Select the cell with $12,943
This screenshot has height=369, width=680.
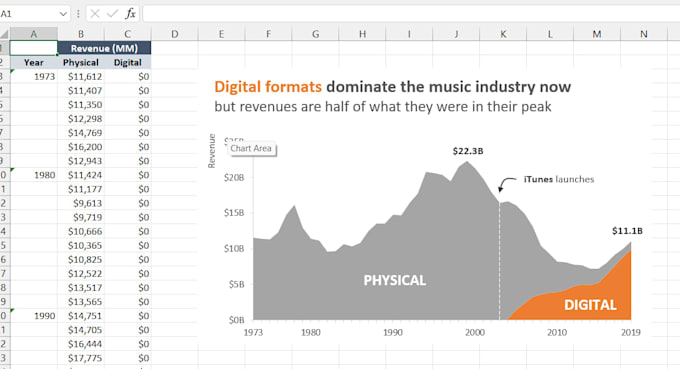(x=81, y=161)
